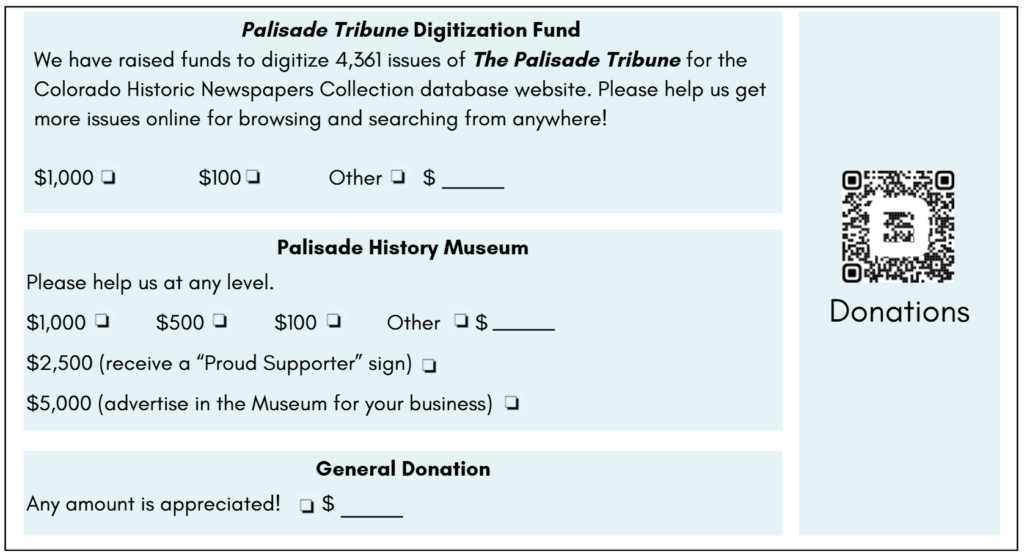Check the $2,500 Proud Supporter sign box
Image resolution: width=1024 pixels, height=557 pixels.
tap(429, 366)
